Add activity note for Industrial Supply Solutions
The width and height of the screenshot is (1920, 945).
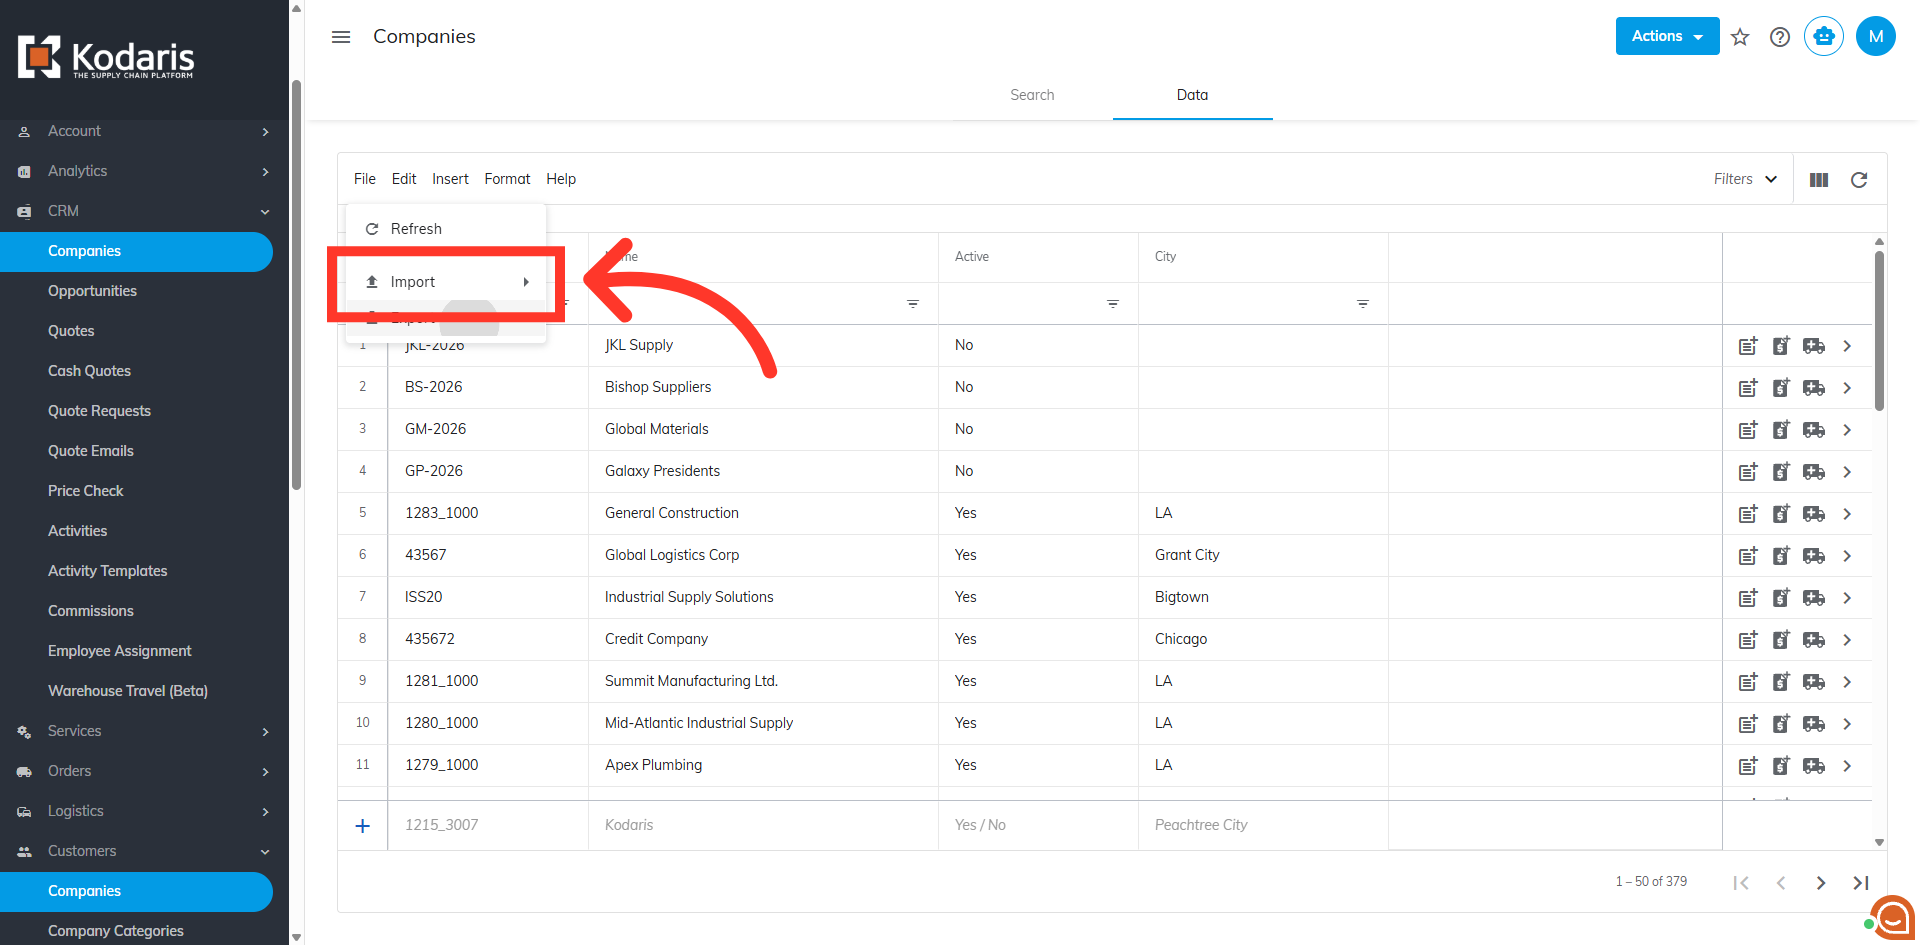[1748, 598]
